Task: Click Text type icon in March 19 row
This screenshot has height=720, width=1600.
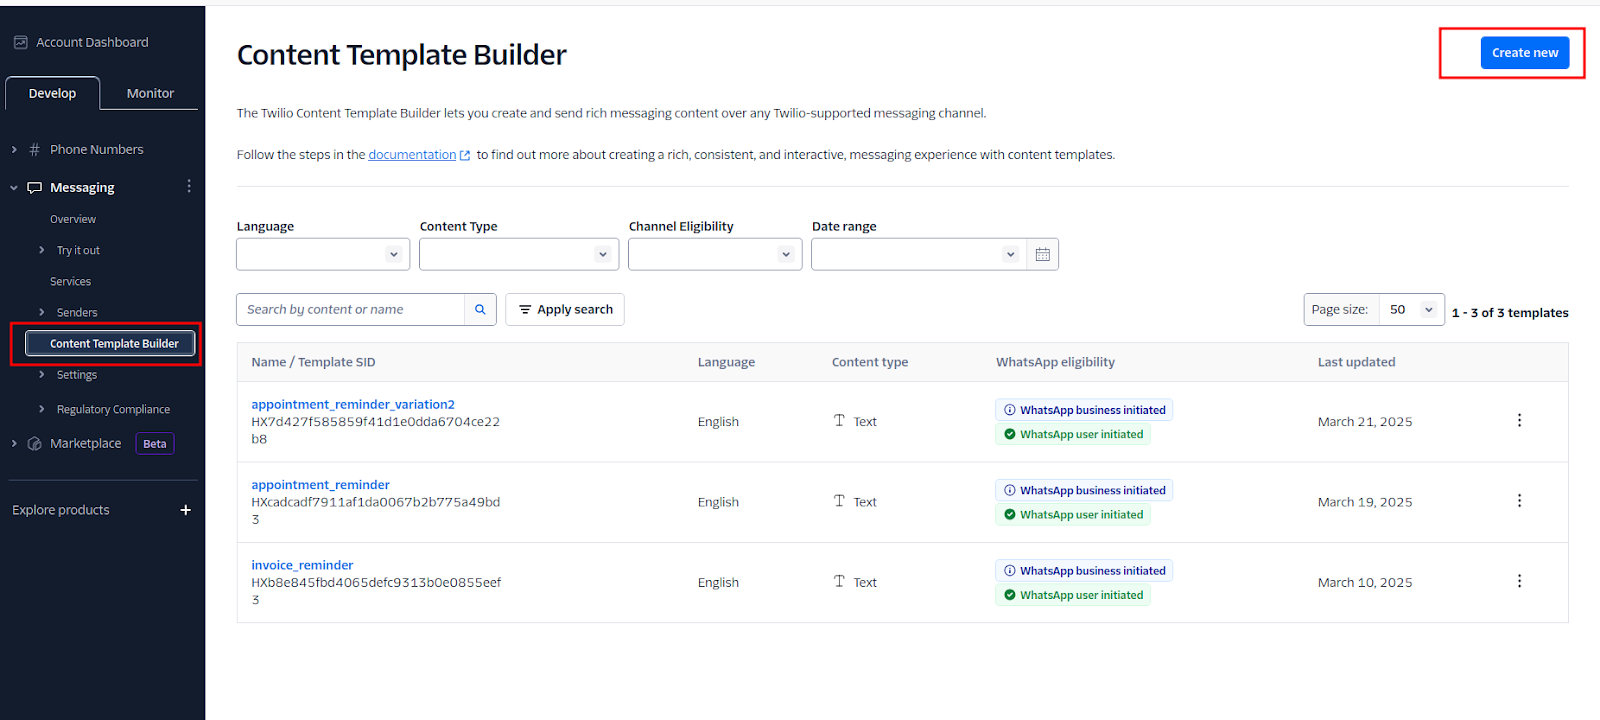Action: [839, 501]
